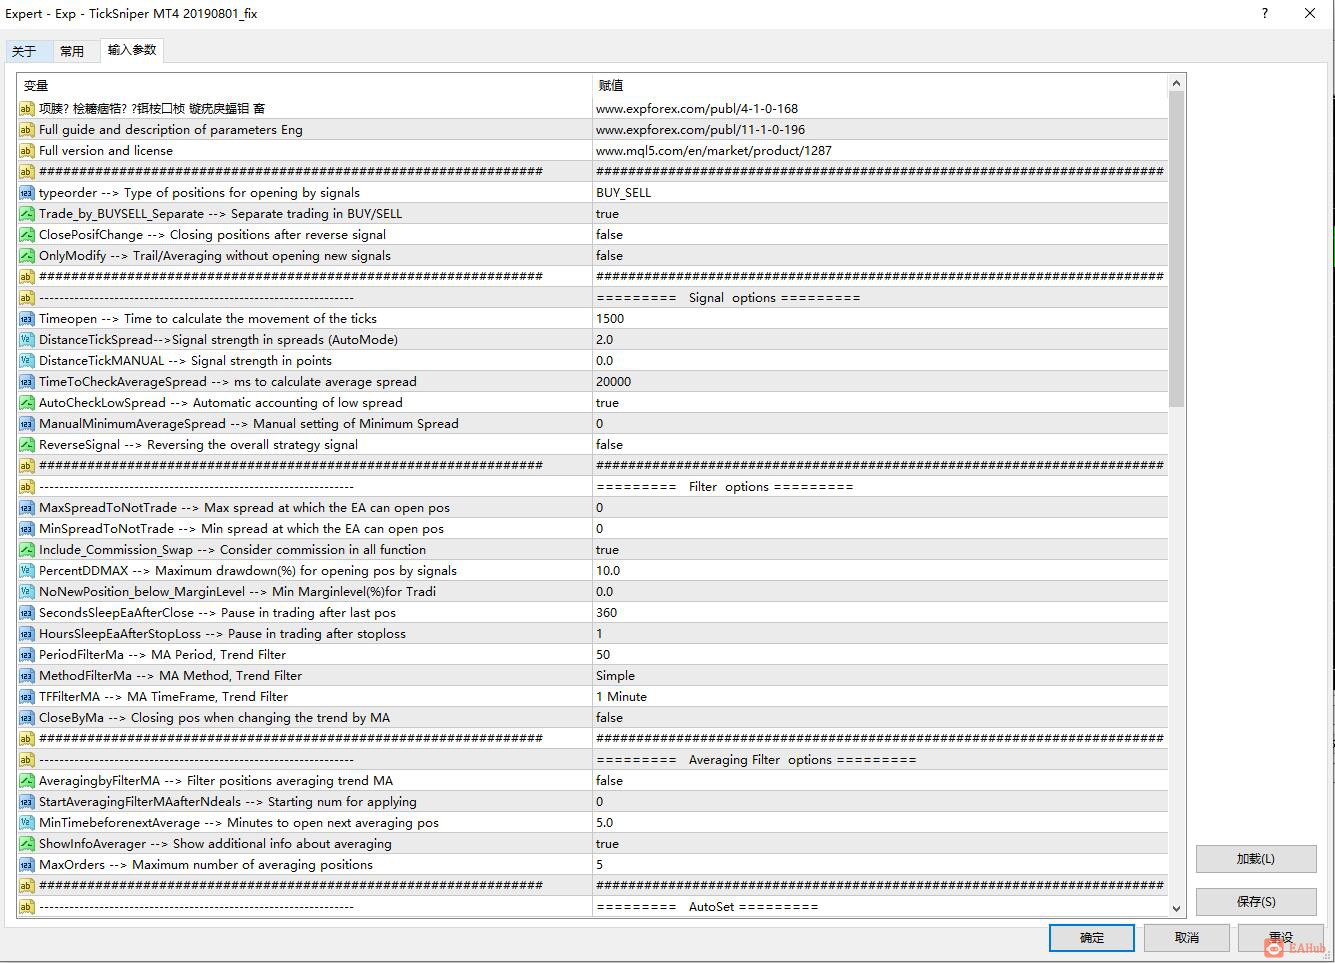Select the icon next to PercentDDMAX
This screenshot has width=1335, height=963.
[x=27, y=571]
